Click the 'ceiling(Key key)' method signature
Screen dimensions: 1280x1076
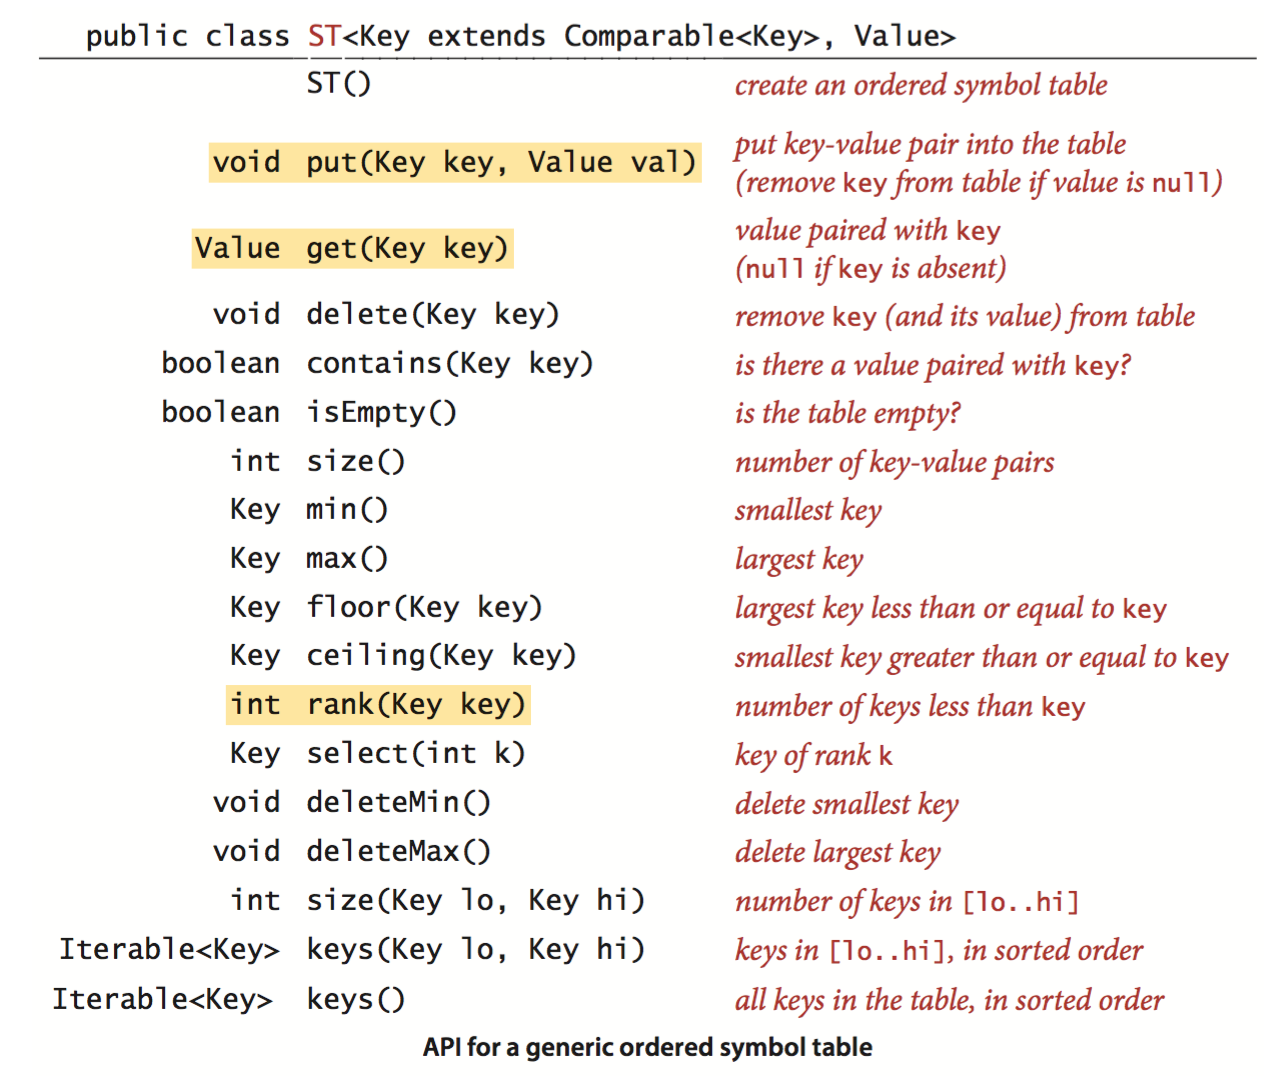click(x=441, y=655)
